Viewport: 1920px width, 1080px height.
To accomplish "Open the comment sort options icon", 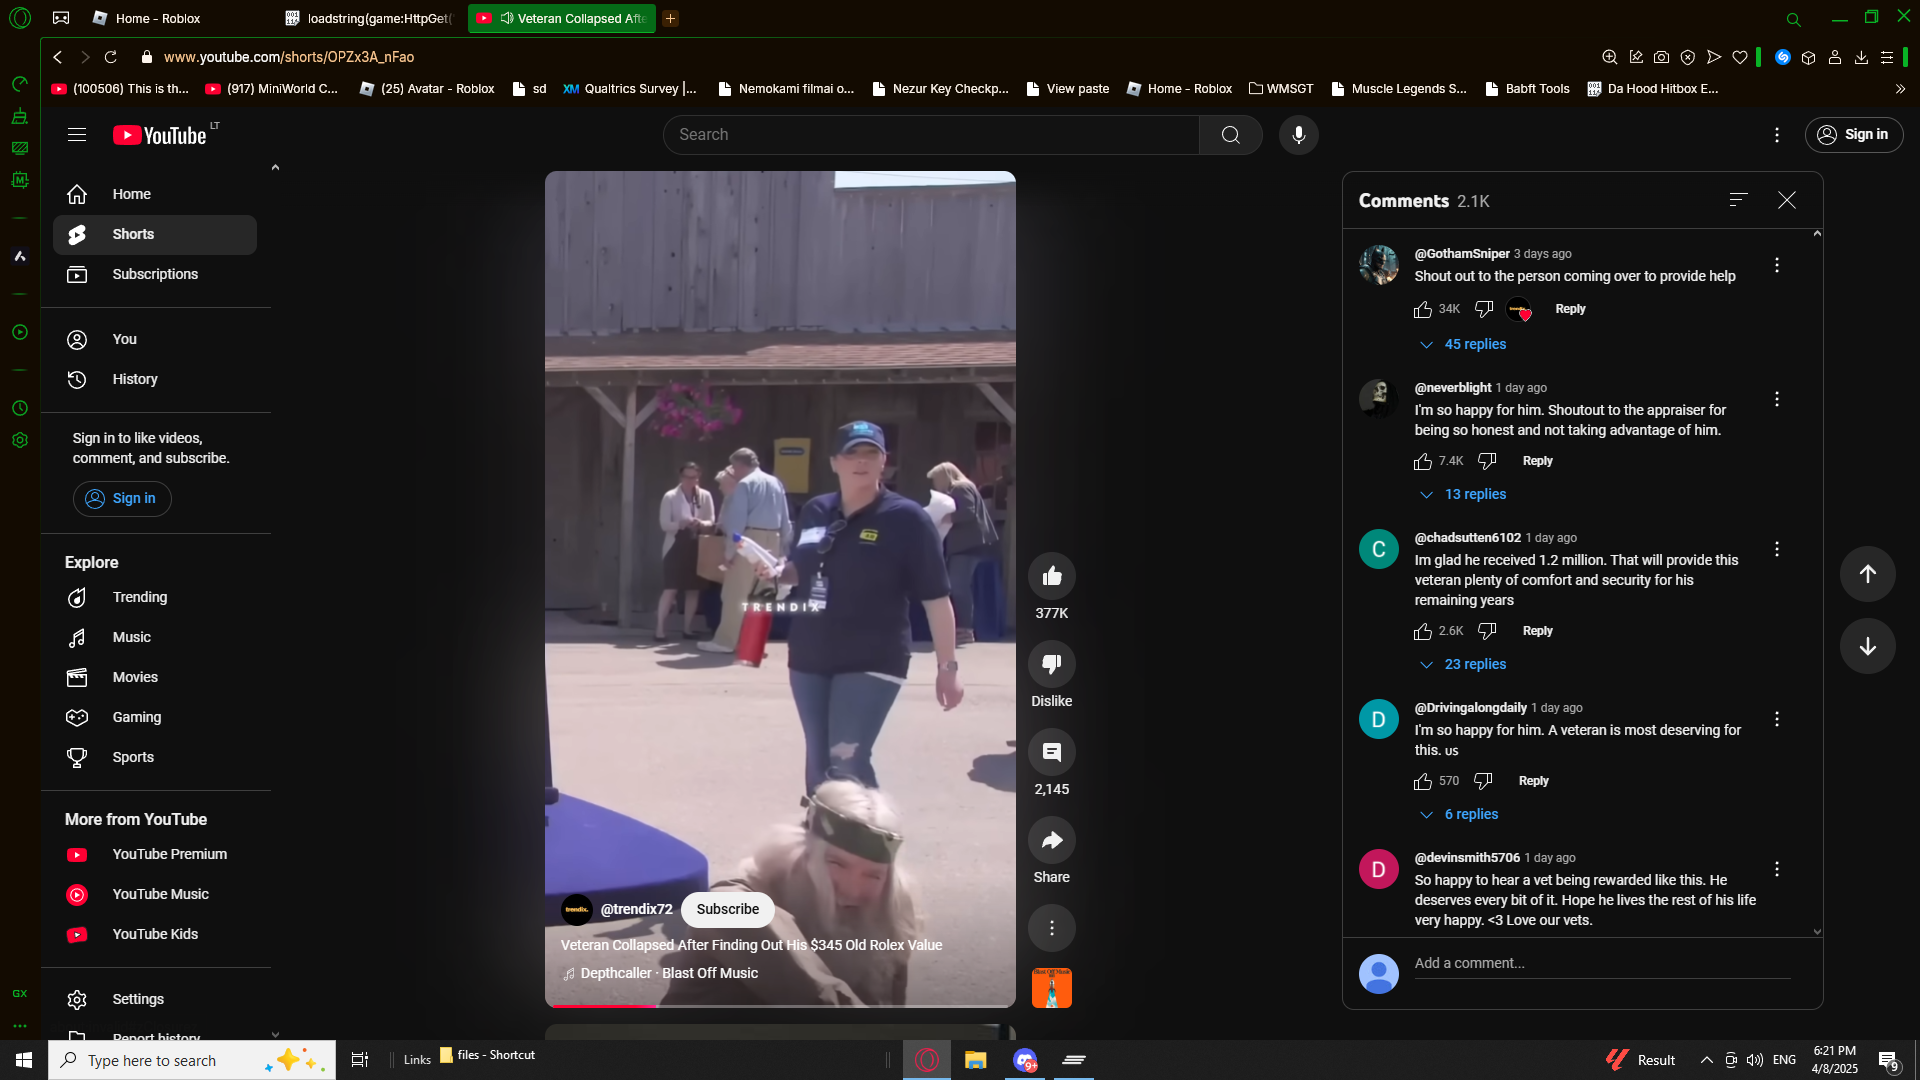I will click(x=1738, y=200).
